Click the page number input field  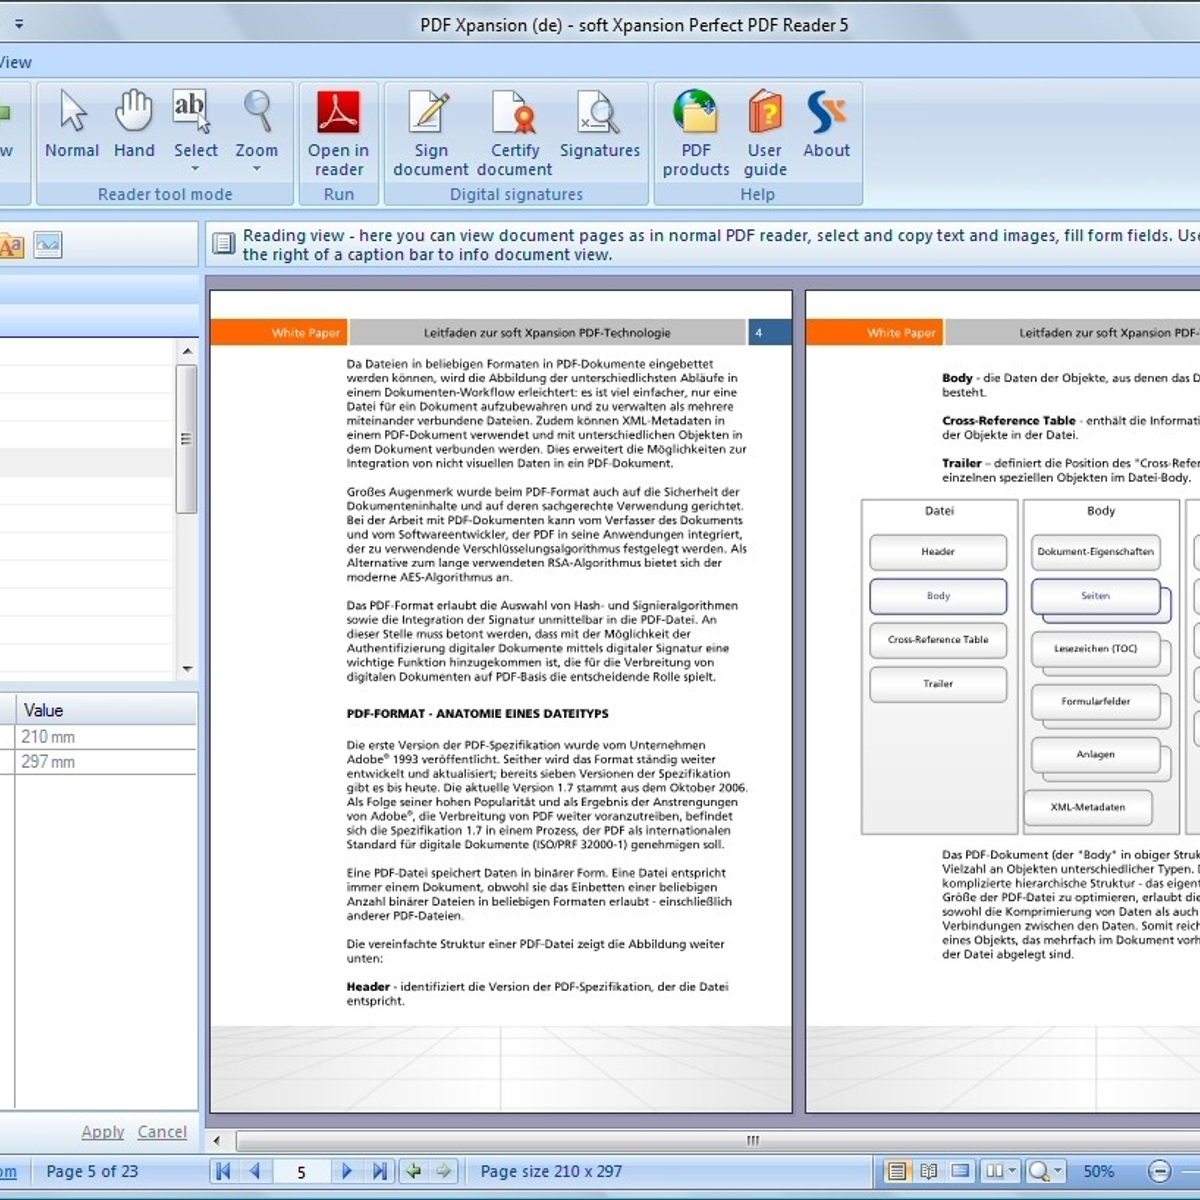(301, 1171)
